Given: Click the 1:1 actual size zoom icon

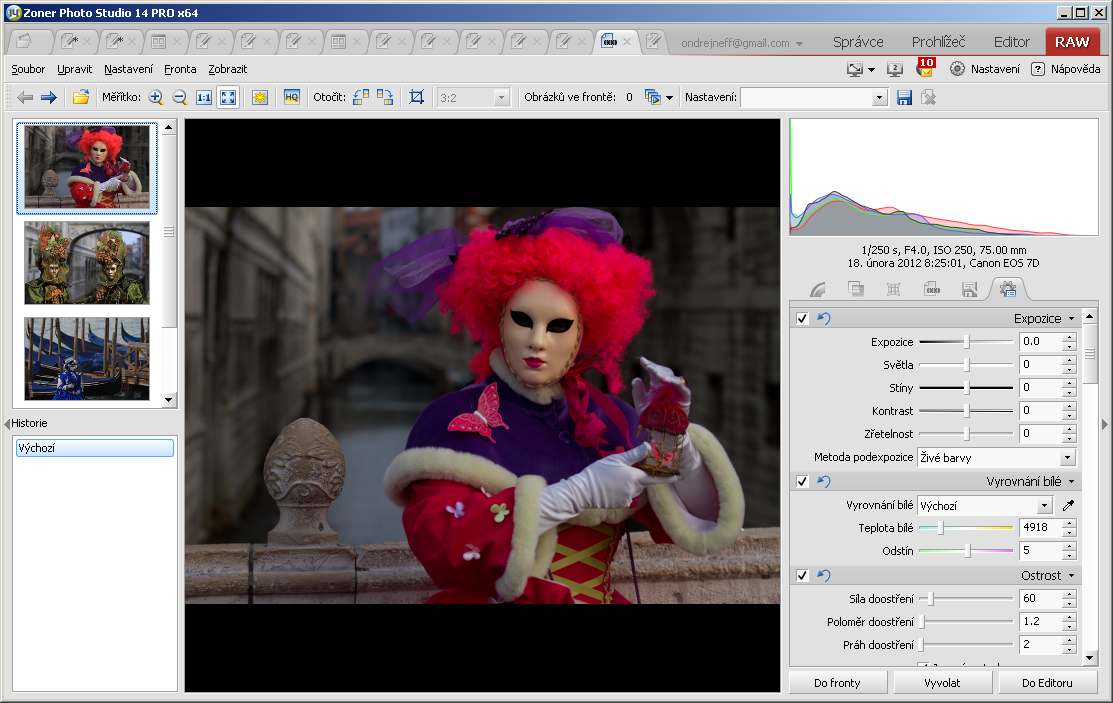Looking at the screenshot, I should tap(204, 97).
